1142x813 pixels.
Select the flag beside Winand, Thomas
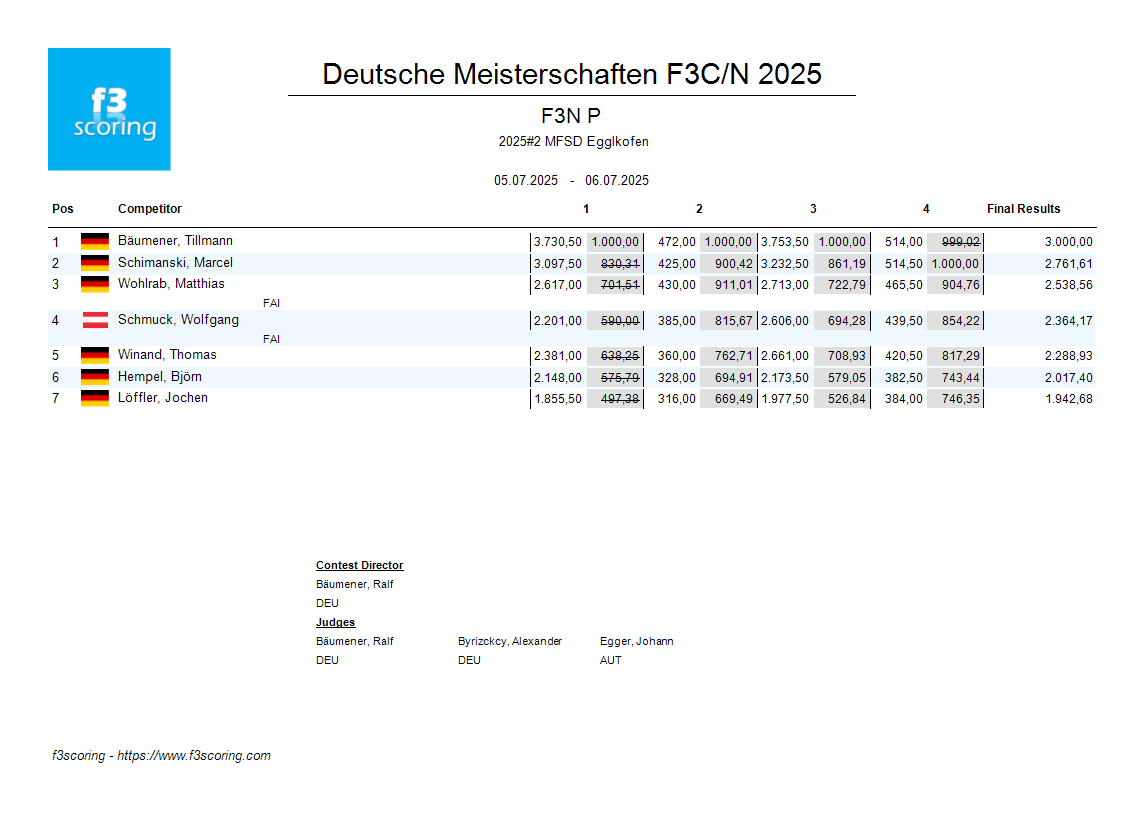(x=95, y=355)
